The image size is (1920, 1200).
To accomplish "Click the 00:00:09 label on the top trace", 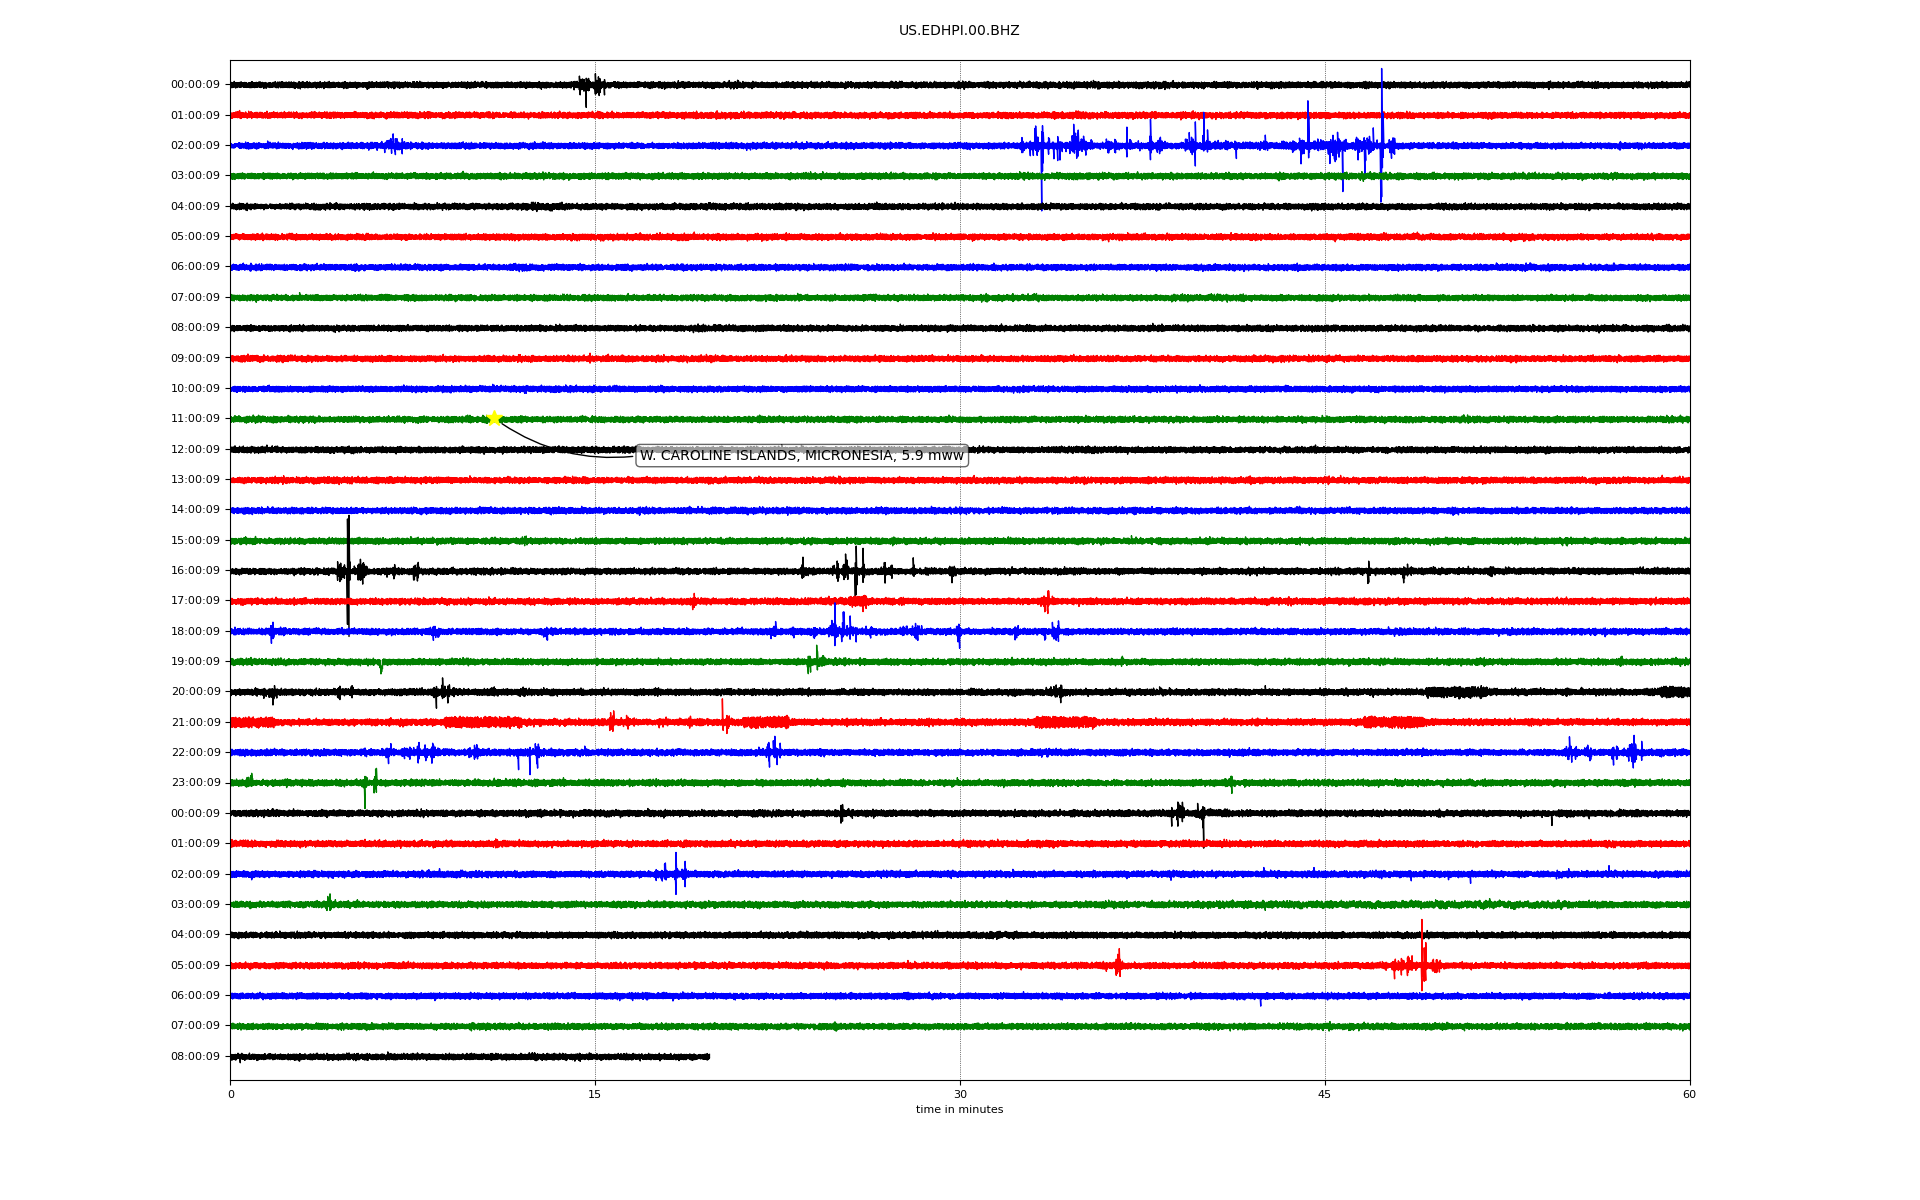I will 195,85.
